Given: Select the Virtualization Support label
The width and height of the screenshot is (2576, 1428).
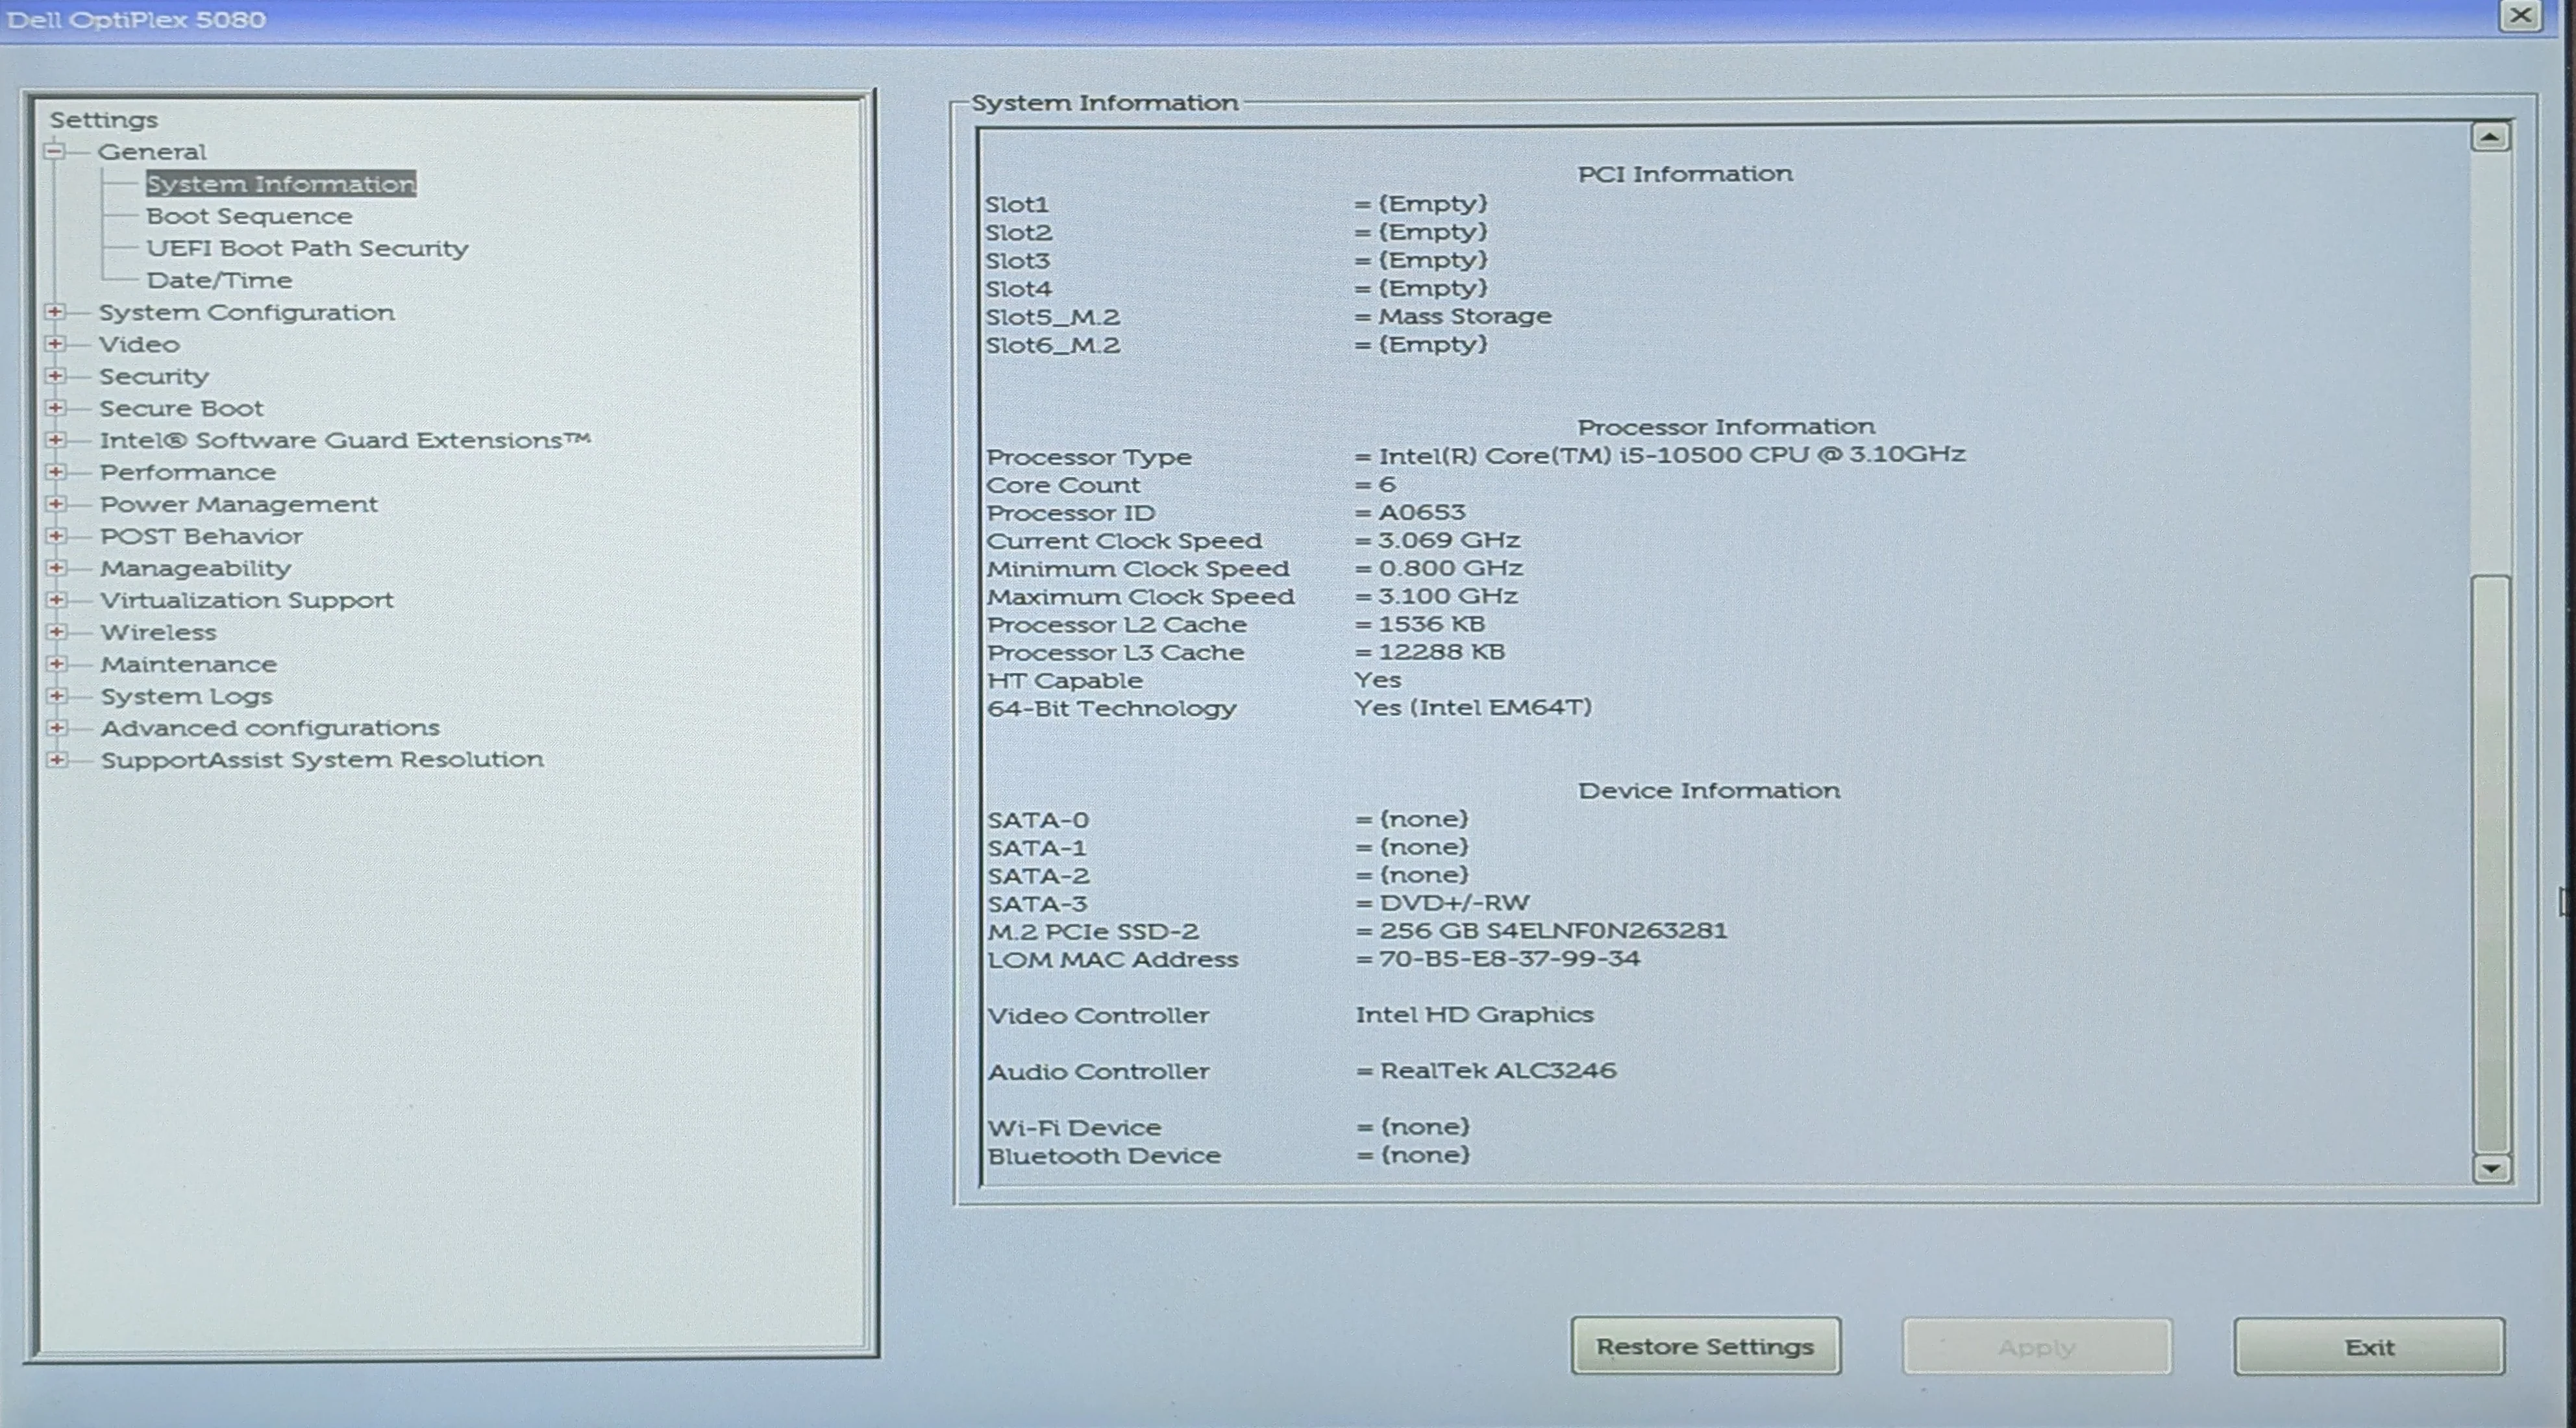Looking at the screenshot, I should click(x=246, y=600).
